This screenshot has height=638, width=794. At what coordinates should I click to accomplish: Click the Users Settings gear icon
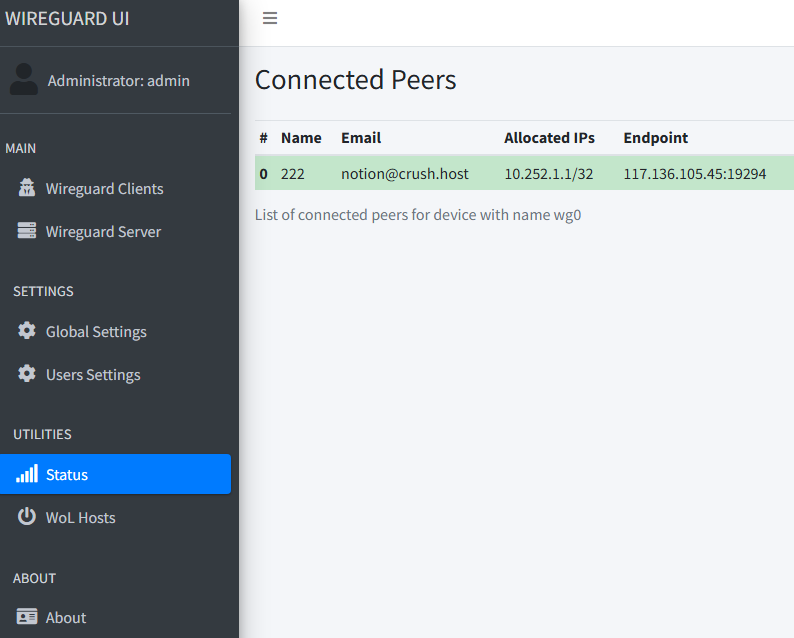tap(27, 374)
